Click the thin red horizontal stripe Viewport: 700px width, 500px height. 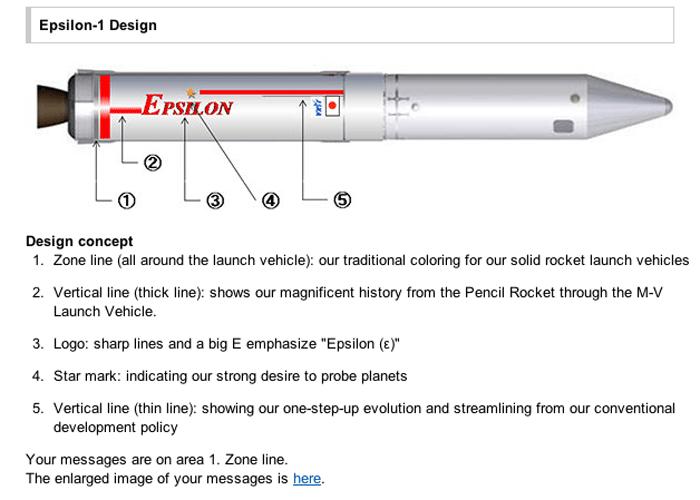point(271,92)
